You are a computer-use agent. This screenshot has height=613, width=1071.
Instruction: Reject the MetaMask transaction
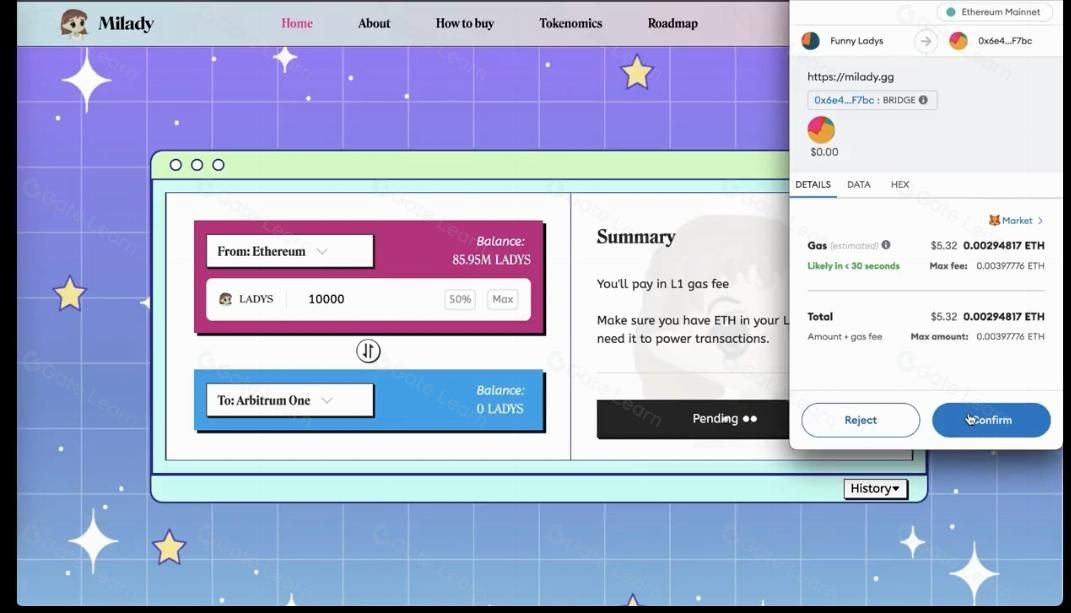[x=861, y=420]
